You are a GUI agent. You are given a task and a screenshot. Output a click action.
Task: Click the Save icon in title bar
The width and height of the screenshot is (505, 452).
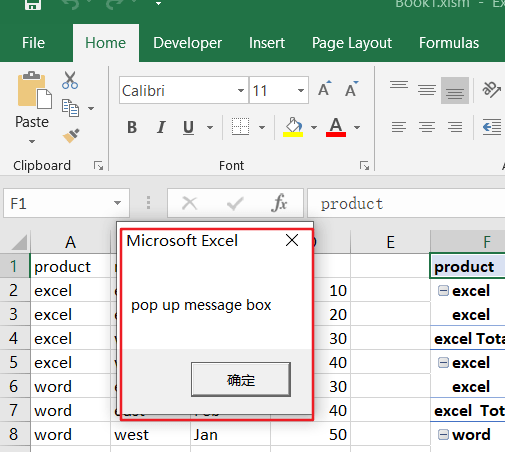coord(33,4)
